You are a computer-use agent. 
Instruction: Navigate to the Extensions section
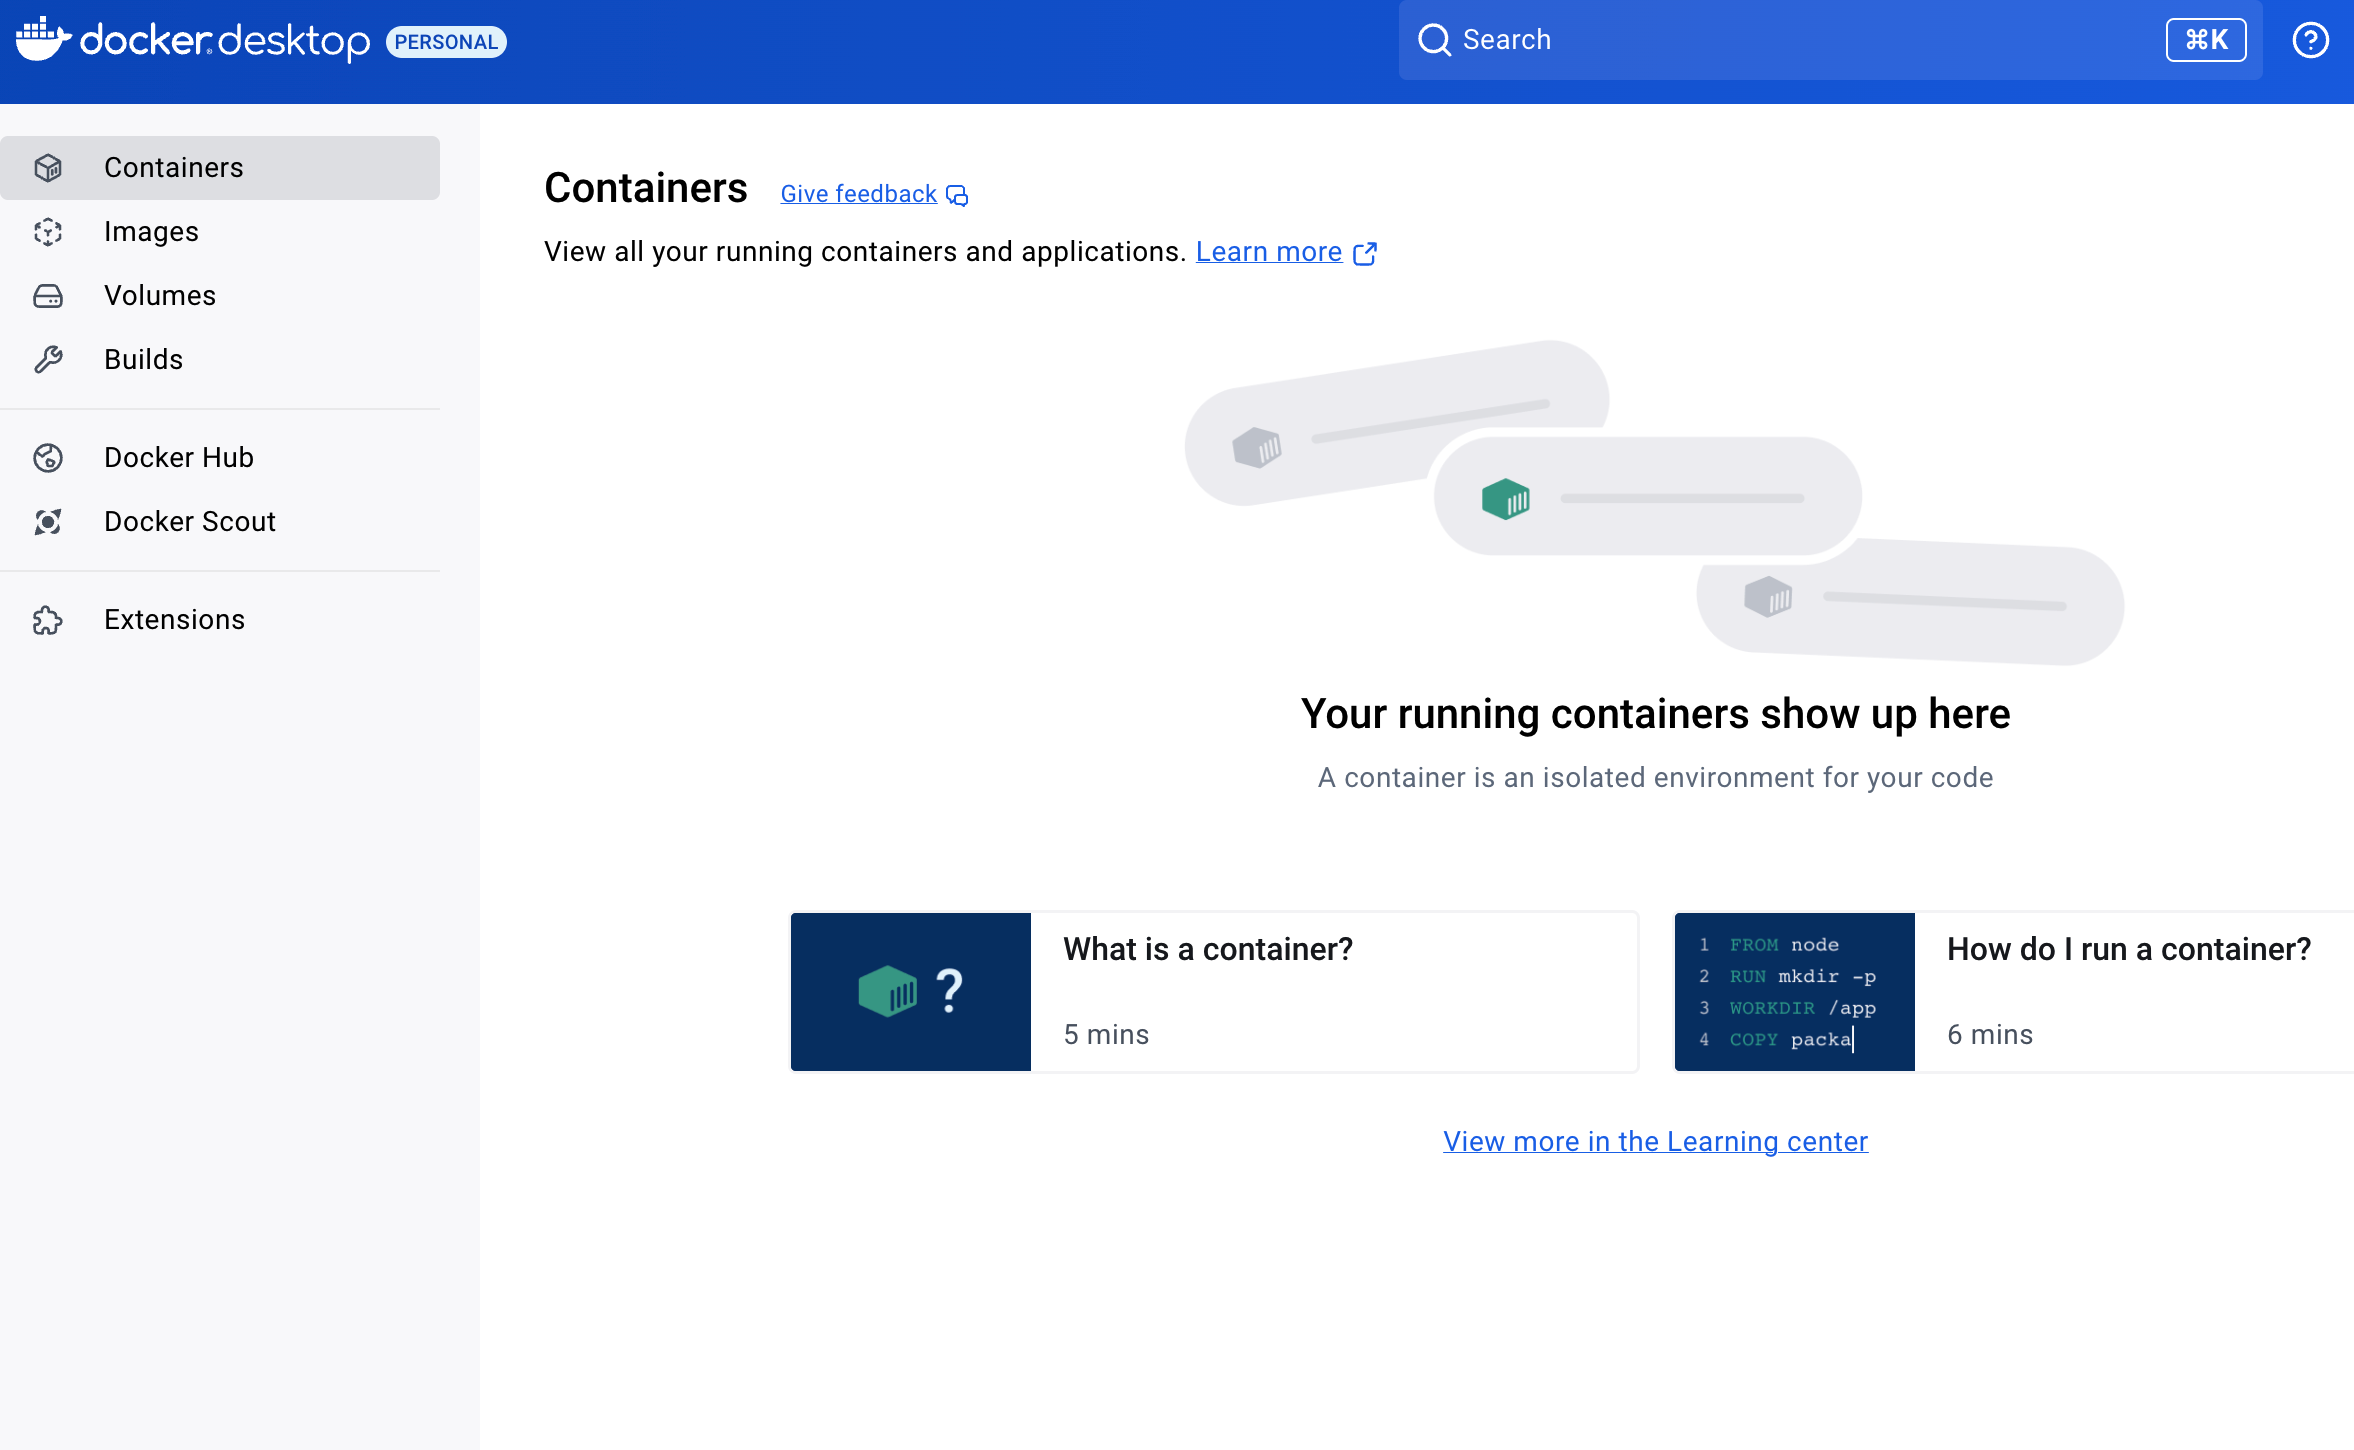(x=174, y=619)
